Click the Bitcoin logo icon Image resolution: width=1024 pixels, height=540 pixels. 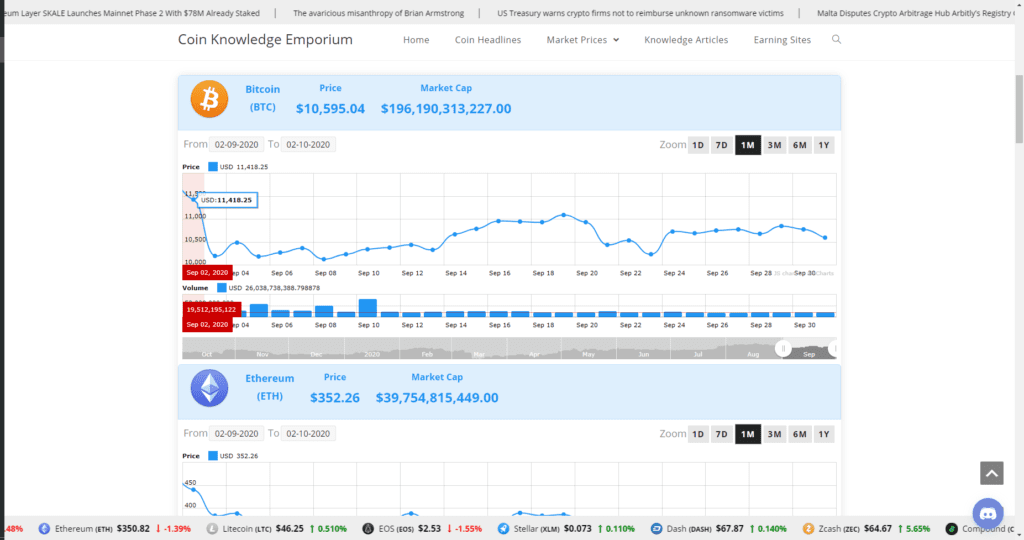click(x=209, y=99)
